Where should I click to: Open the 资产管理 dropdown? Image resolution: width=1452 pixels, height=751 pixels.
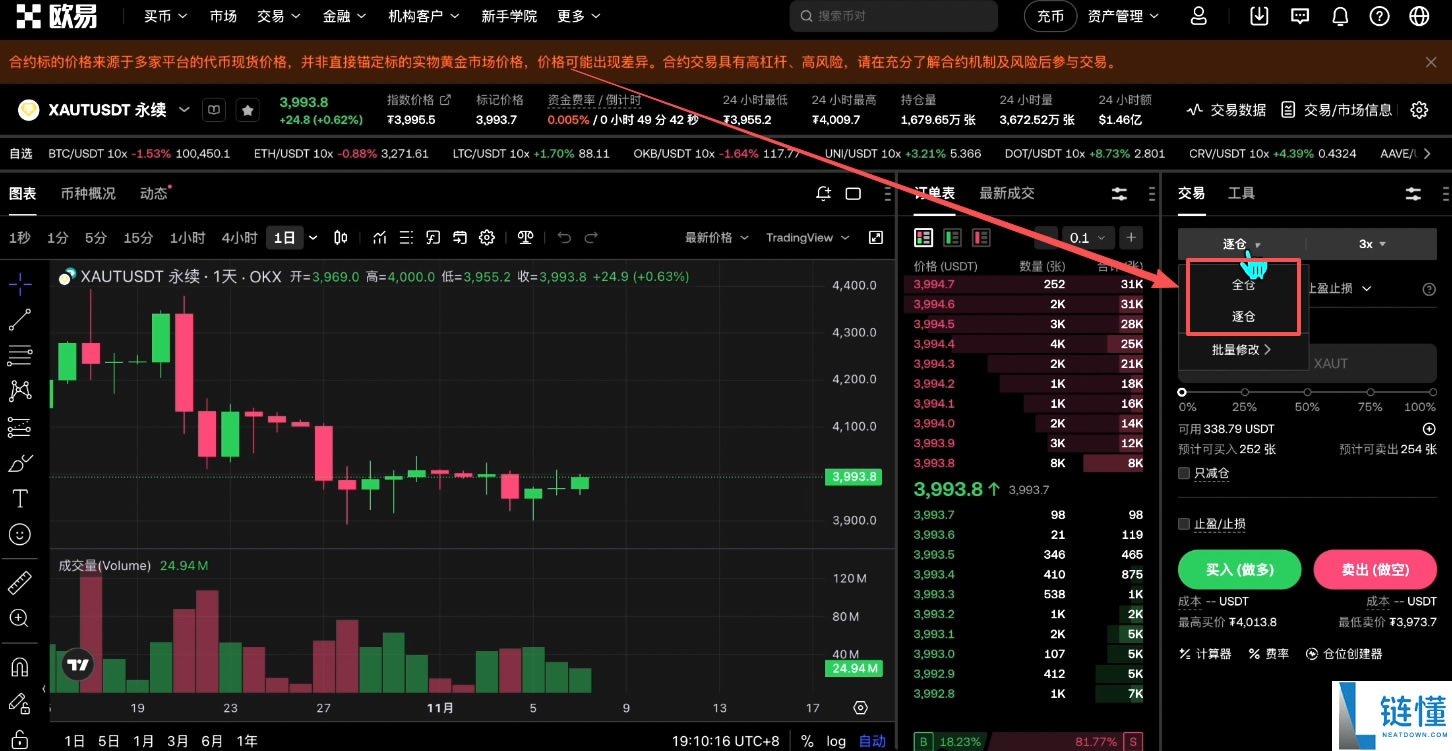click(1123, 16)
